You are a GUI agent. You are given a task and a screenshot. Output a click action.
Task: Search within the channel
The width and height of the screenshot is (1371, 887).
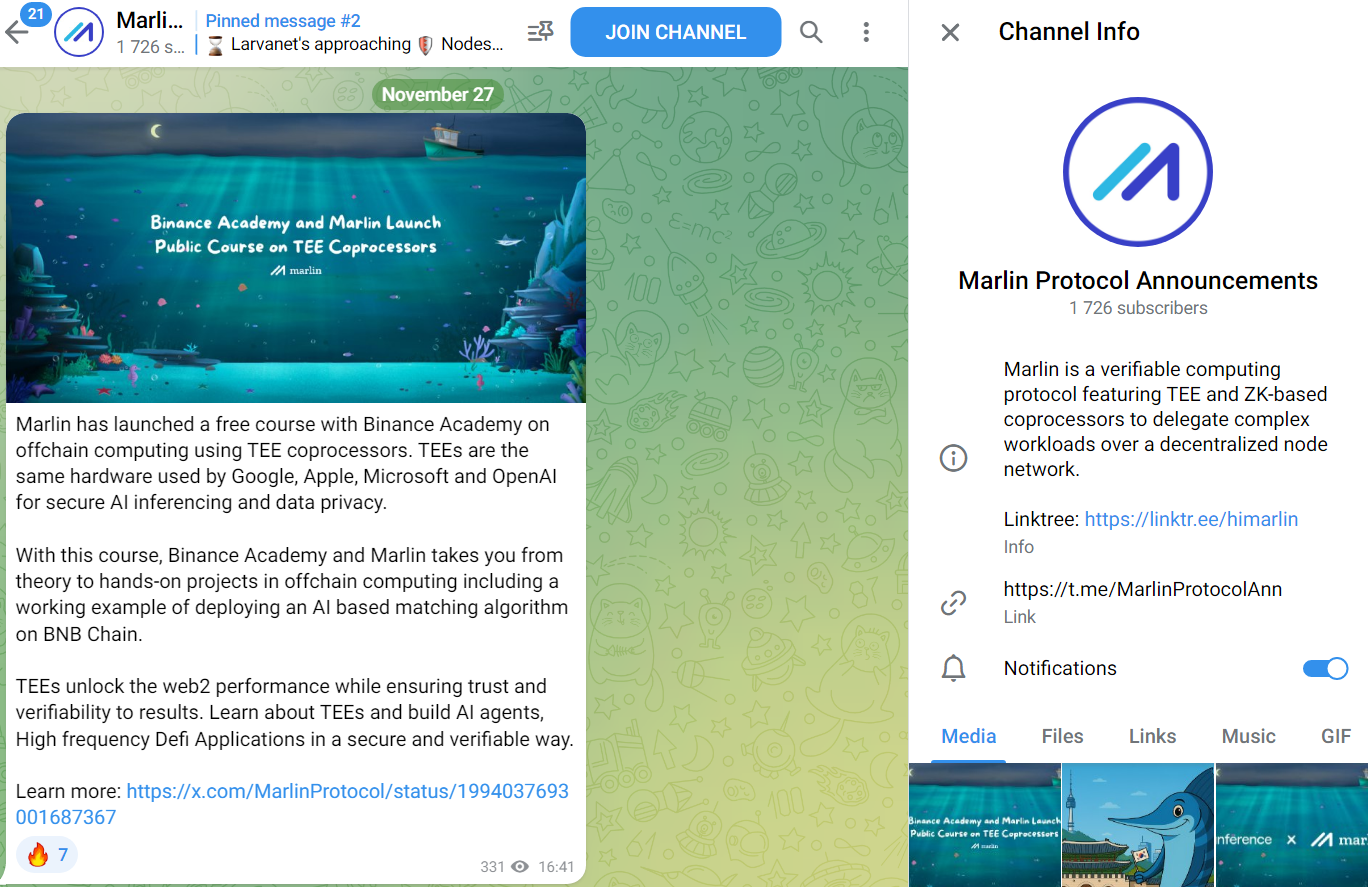(811, 32)
